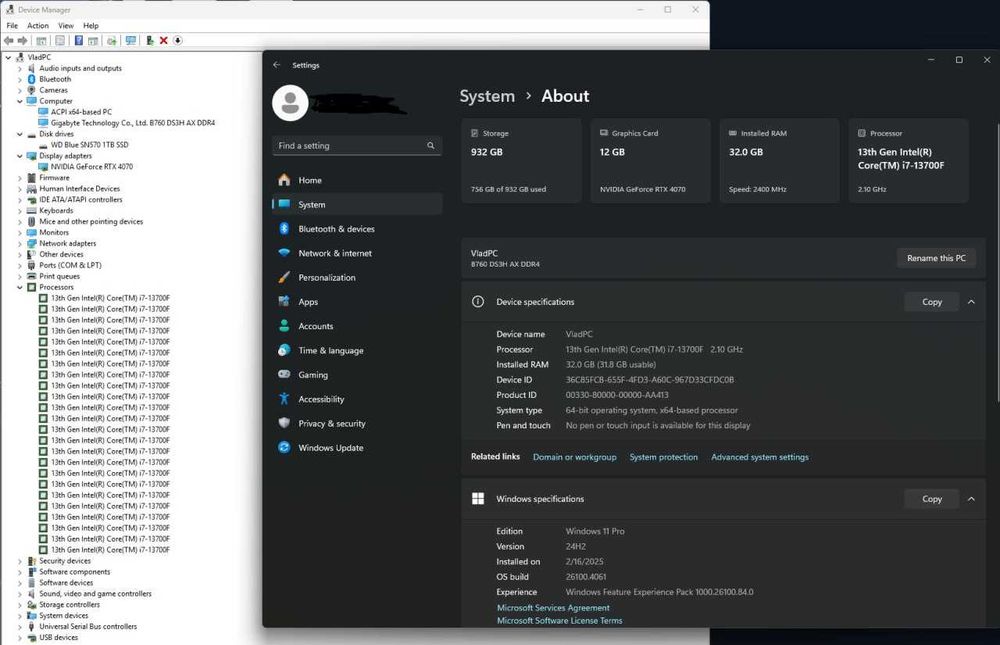1000x645 pixels.
Task: Collapse Disk drives node in device tree
Action: point(20,134)
